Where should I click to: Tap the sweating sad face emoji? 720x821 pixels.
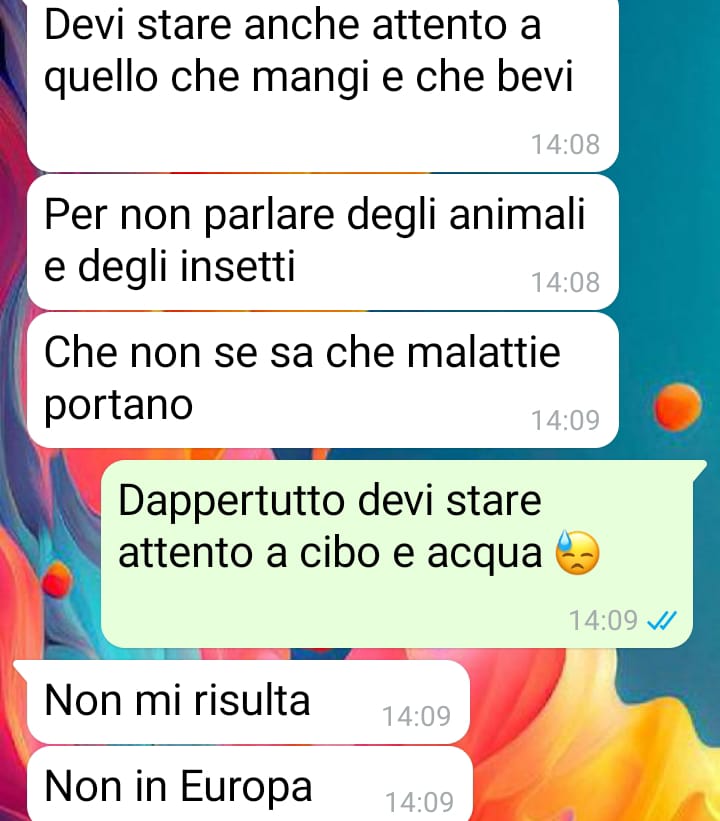(577, 553)
